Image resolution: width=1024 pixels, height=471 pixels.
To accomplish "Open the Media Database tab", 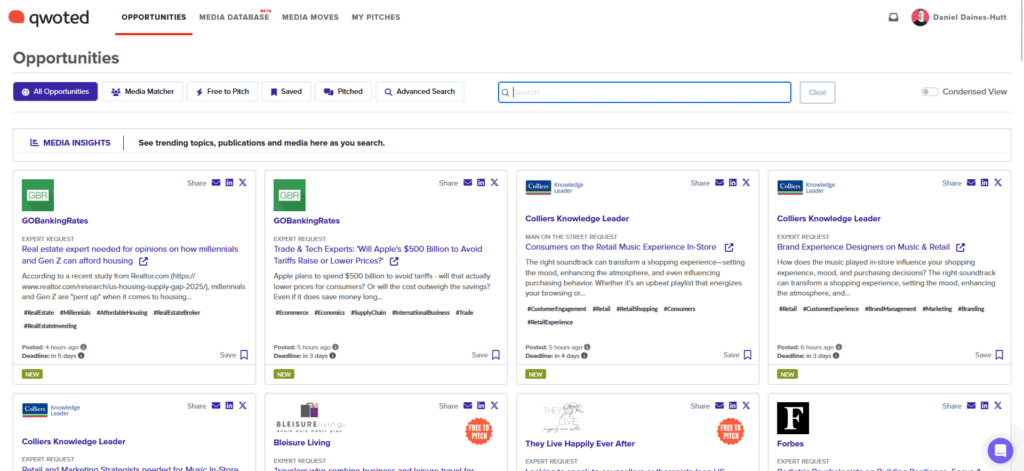I will [234, 18].
